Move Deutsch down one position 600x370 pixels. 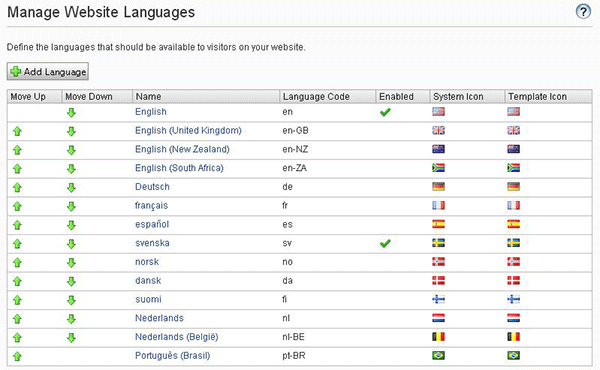point(71,187)
